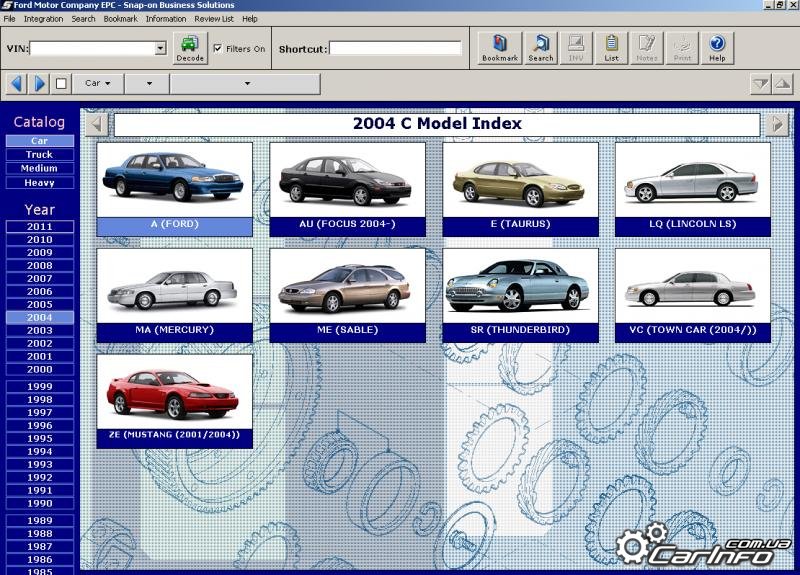
Task: Open the Help question-mark icon
Action: click(x=717, y=48)
